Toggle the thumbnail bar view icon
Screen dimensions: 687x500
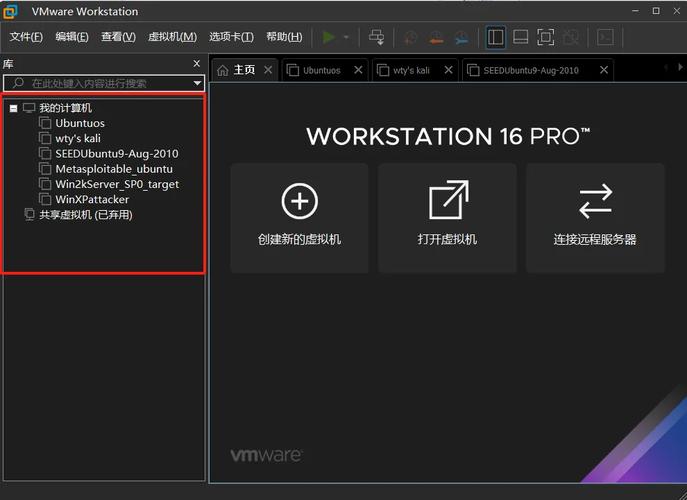[x=521, y=37]
